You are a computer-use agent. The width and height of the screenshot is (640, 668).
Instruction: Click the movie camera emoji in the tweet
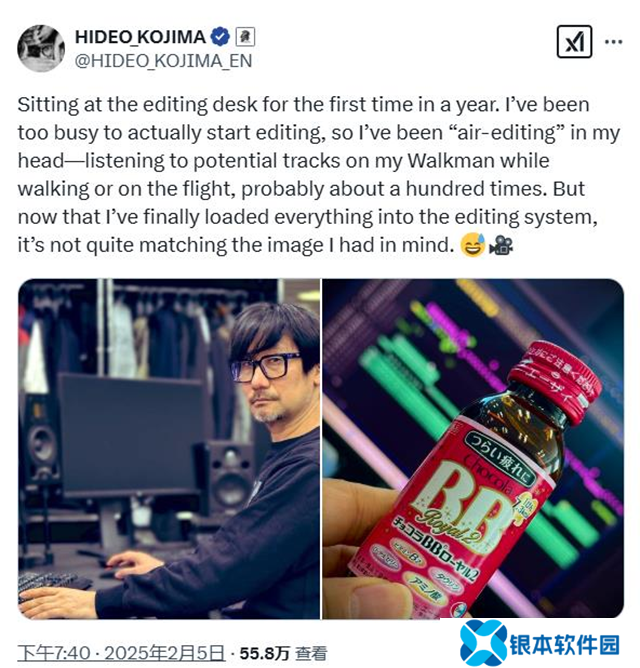coord(501,245)
